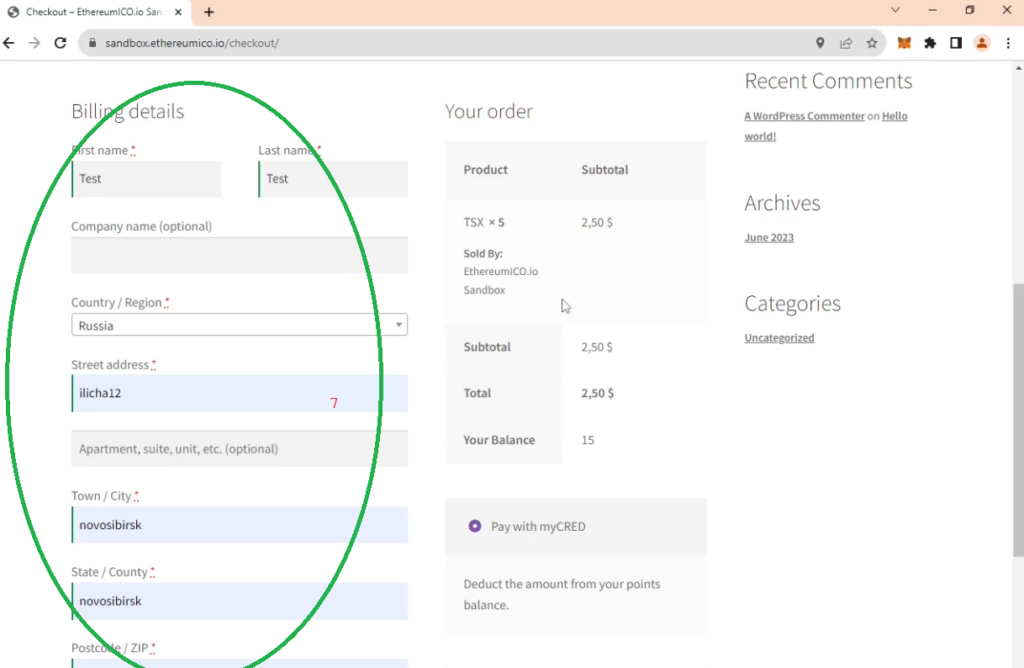Open the Chrome profile avatar
This screenshot has height=668, width=1024.
pyautogui.click(x=982, y=43)
